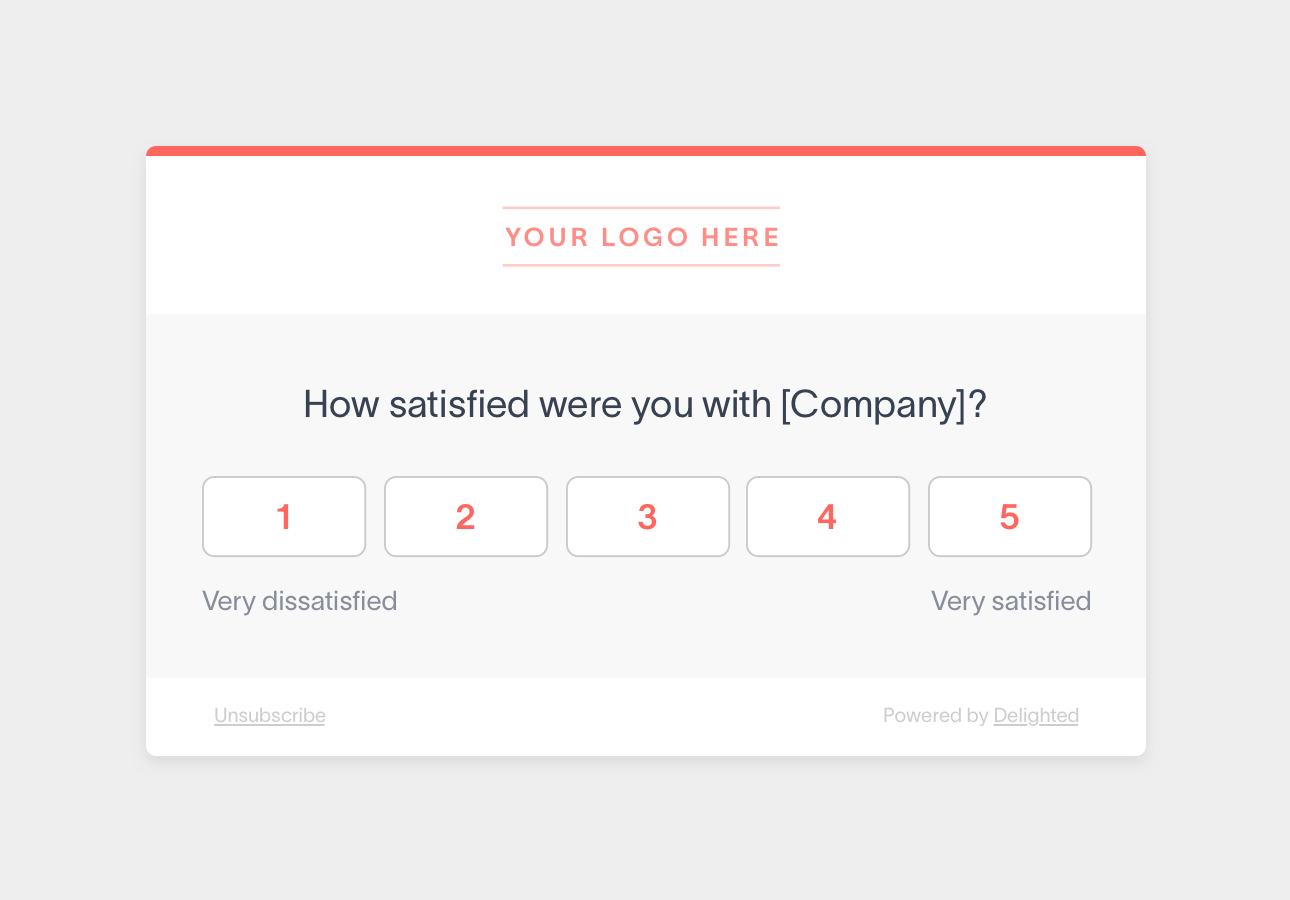Click the satisfaction question headline
The width and height of the screenshot is (1290, 900).
(x=645, y=404)
